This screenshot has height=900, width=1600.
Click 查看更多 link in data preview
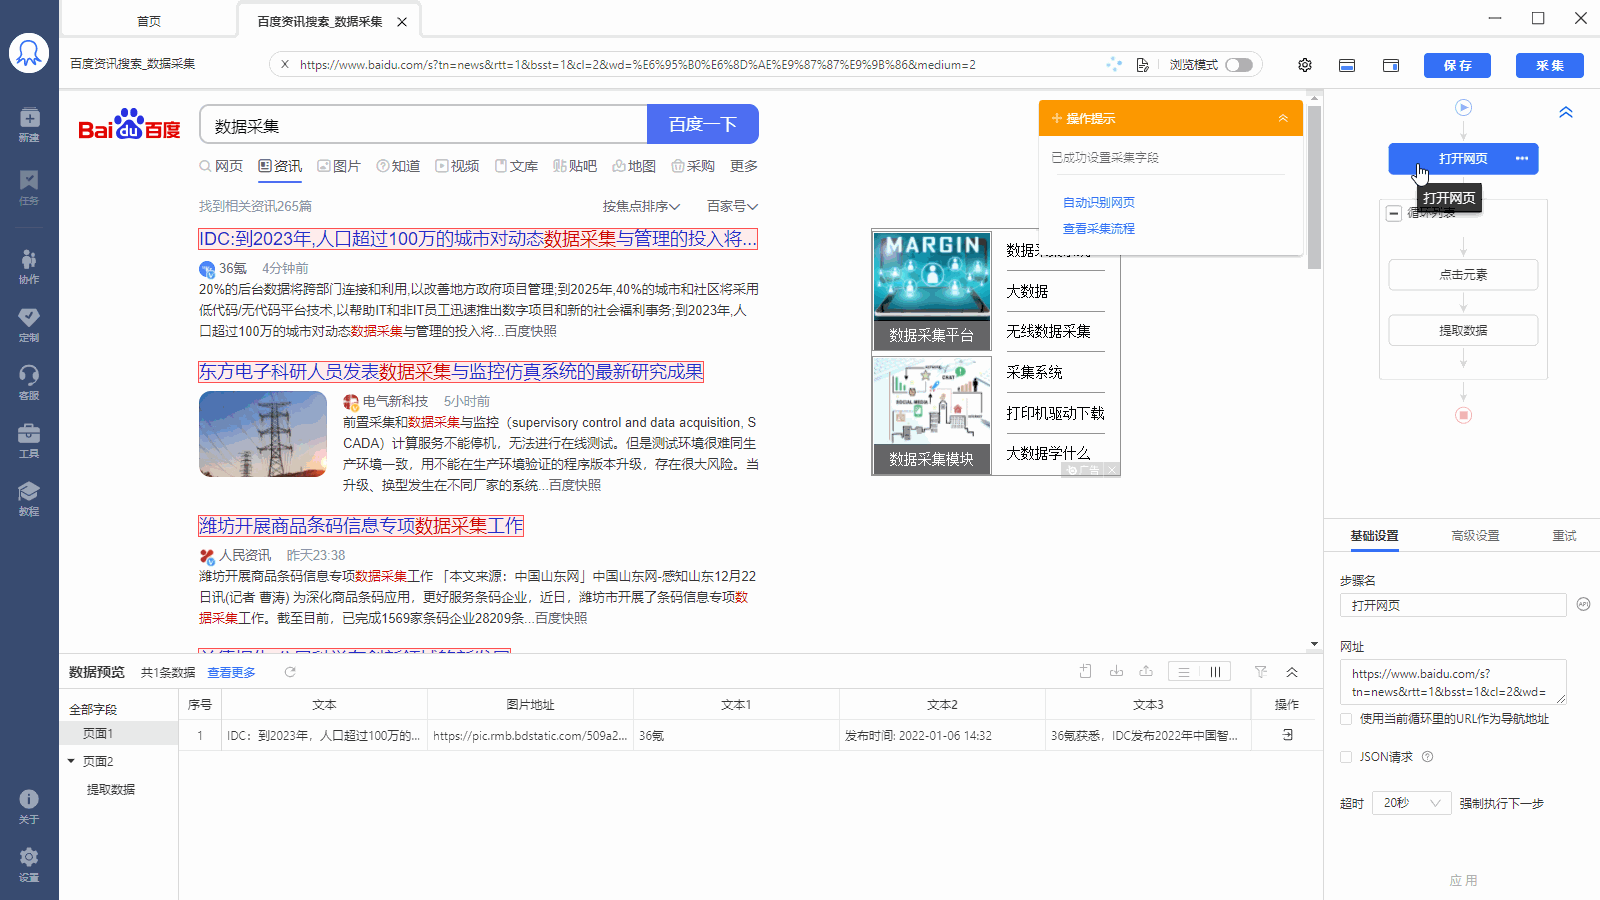click(x=231, y=672)
